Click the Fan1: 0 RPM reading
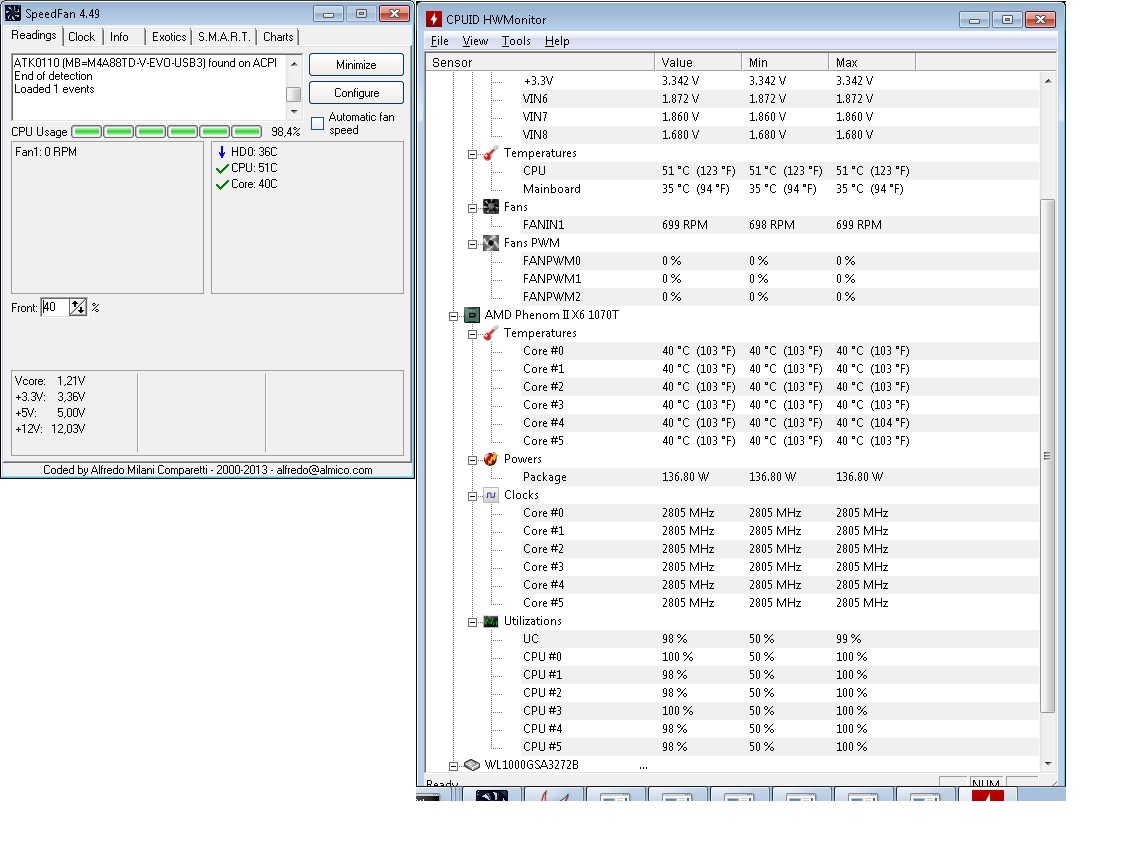Viewport: 1136px width, 852px height. click(46, 152)
